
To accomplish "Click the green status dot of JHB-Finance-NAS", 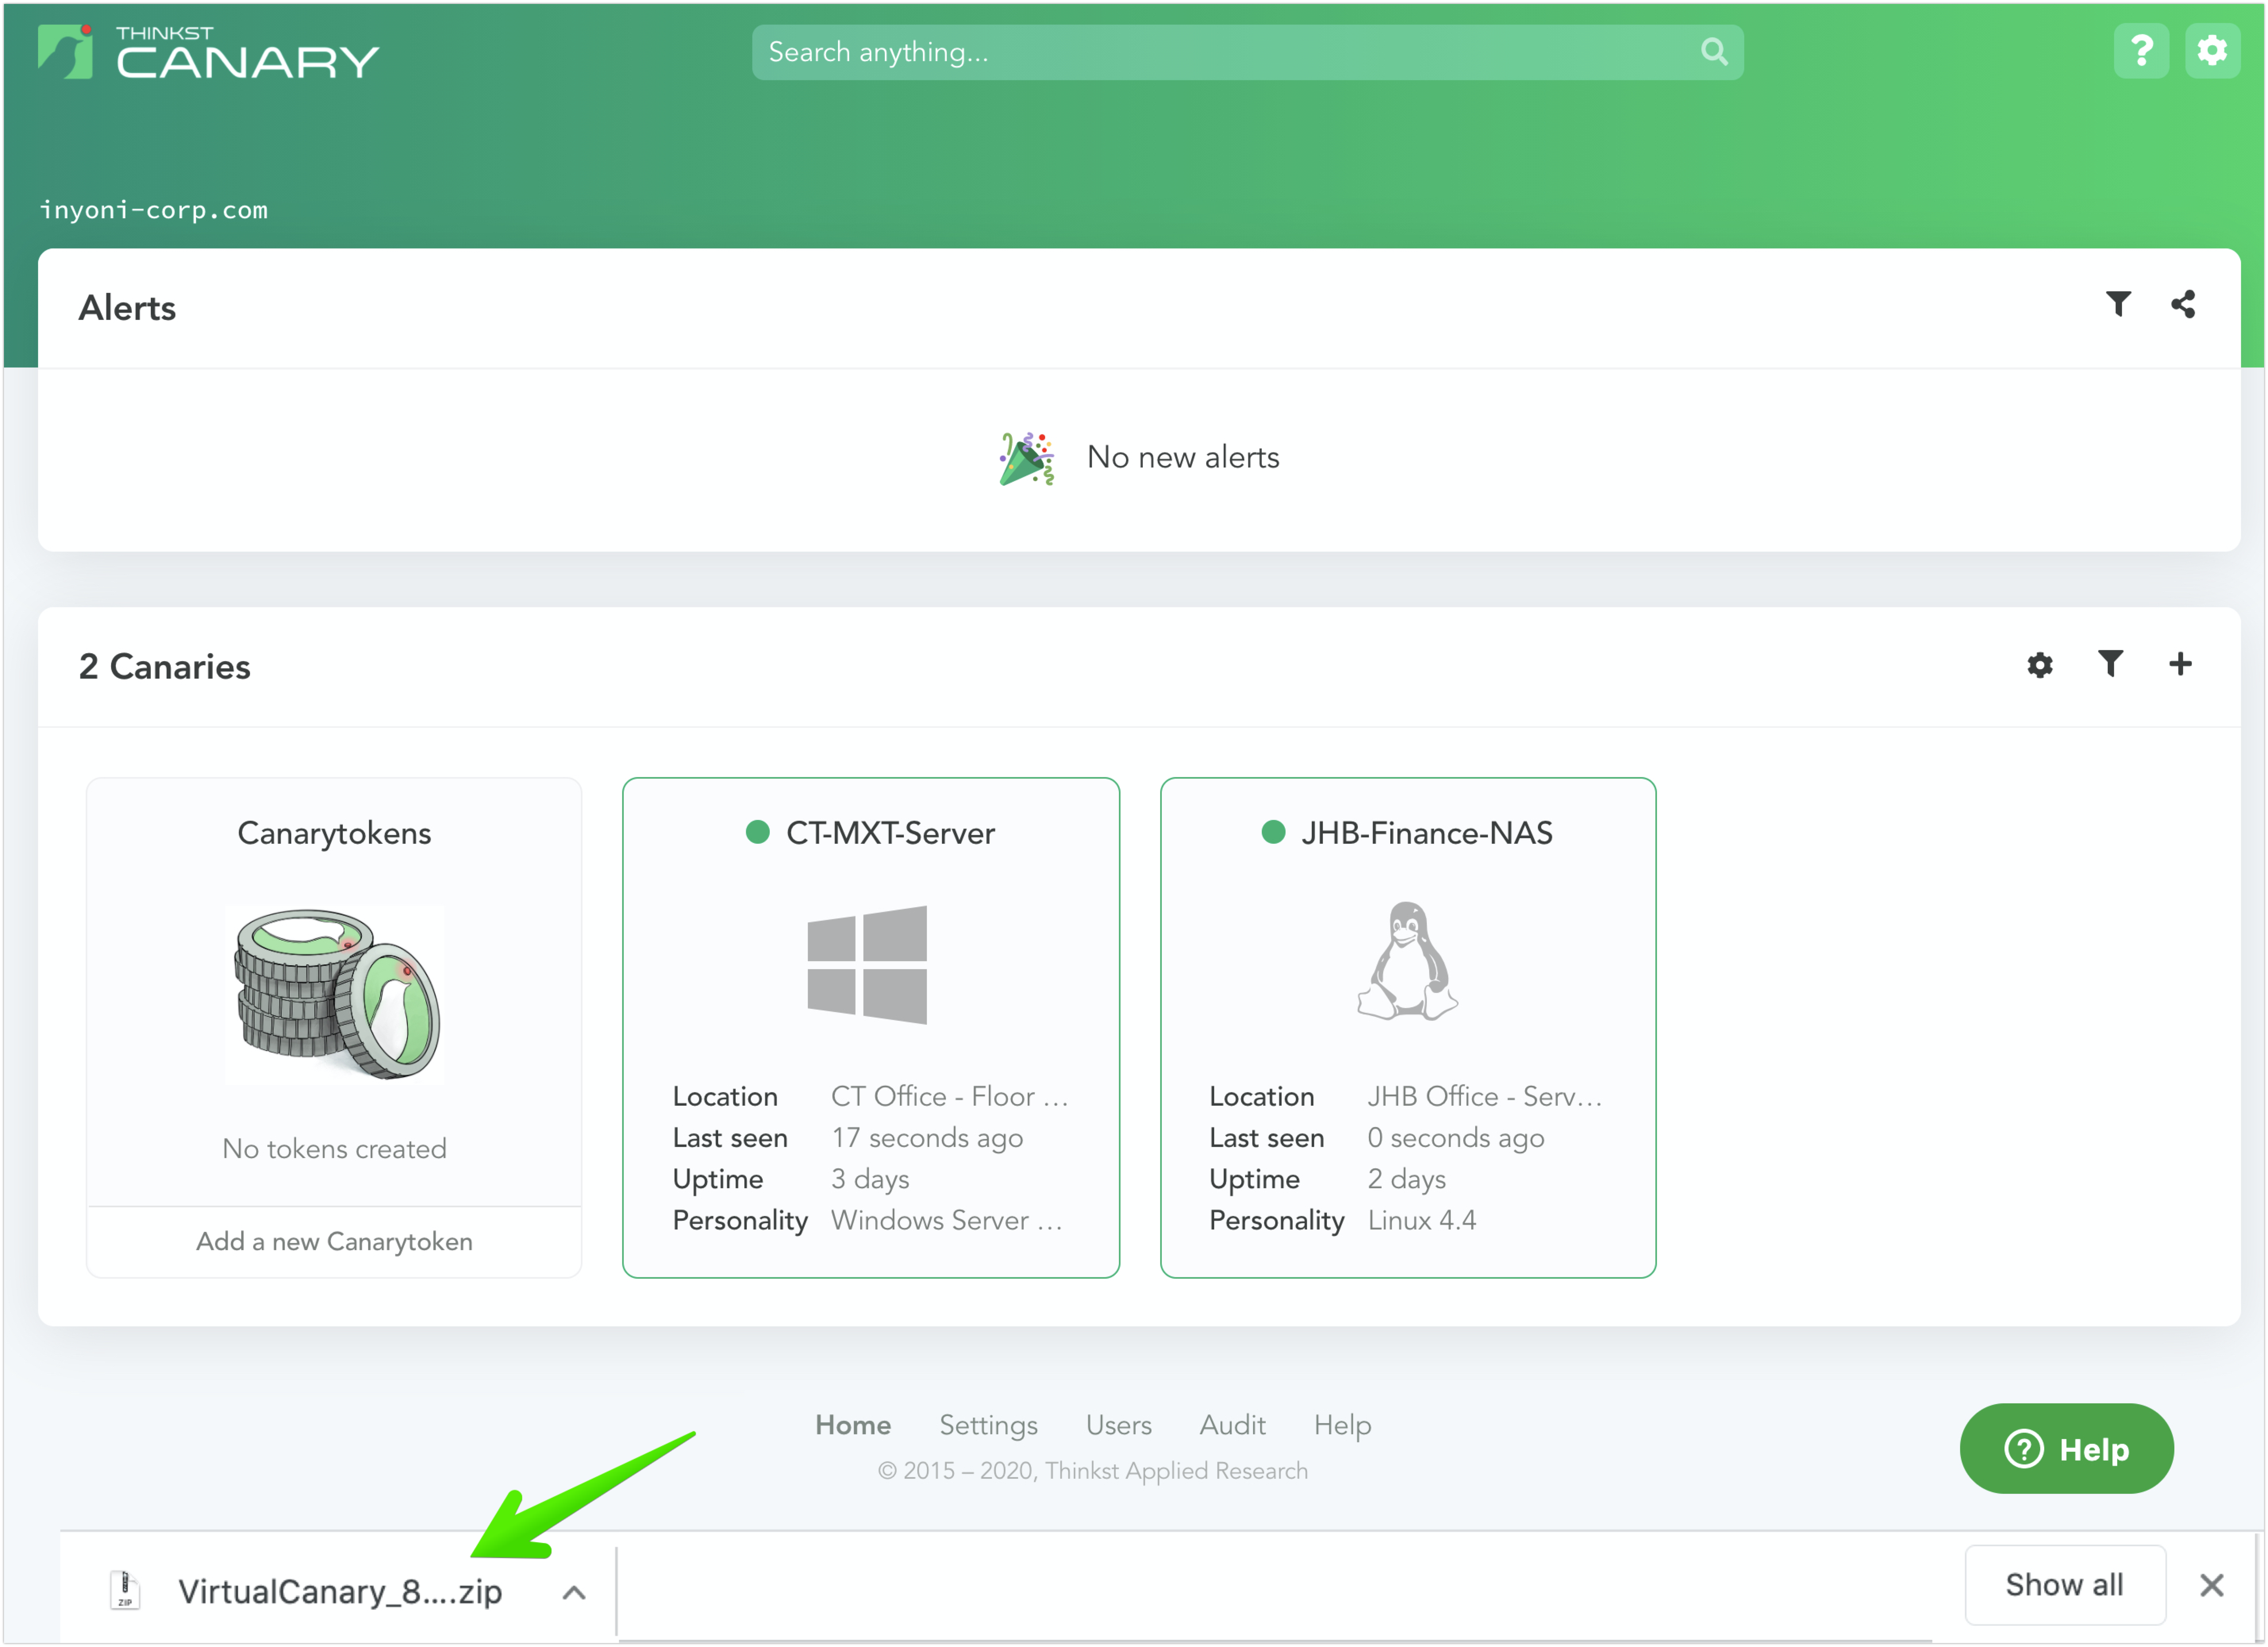I will coord(1273,832).
